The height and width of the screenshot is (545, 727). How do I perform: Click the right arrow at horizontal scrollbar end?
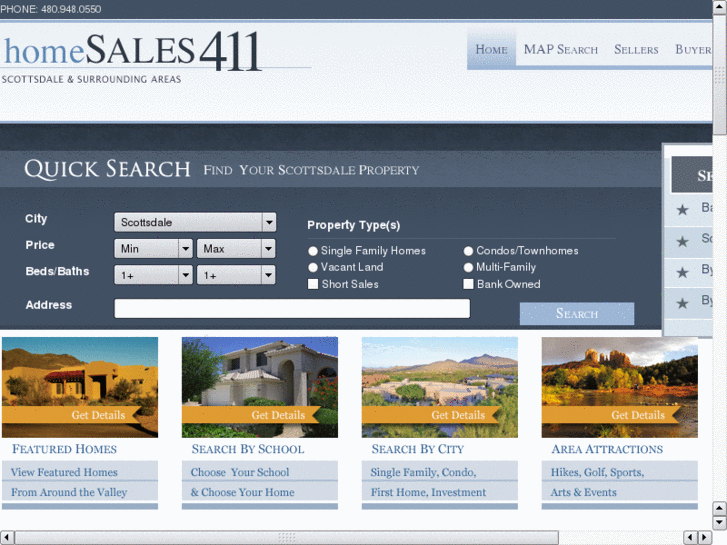[705, 537]
